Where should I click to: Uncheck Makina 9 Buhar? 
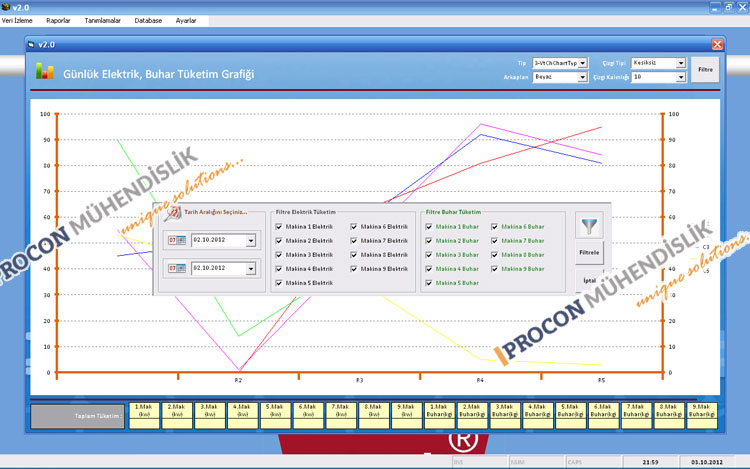(x=495, y=269)
